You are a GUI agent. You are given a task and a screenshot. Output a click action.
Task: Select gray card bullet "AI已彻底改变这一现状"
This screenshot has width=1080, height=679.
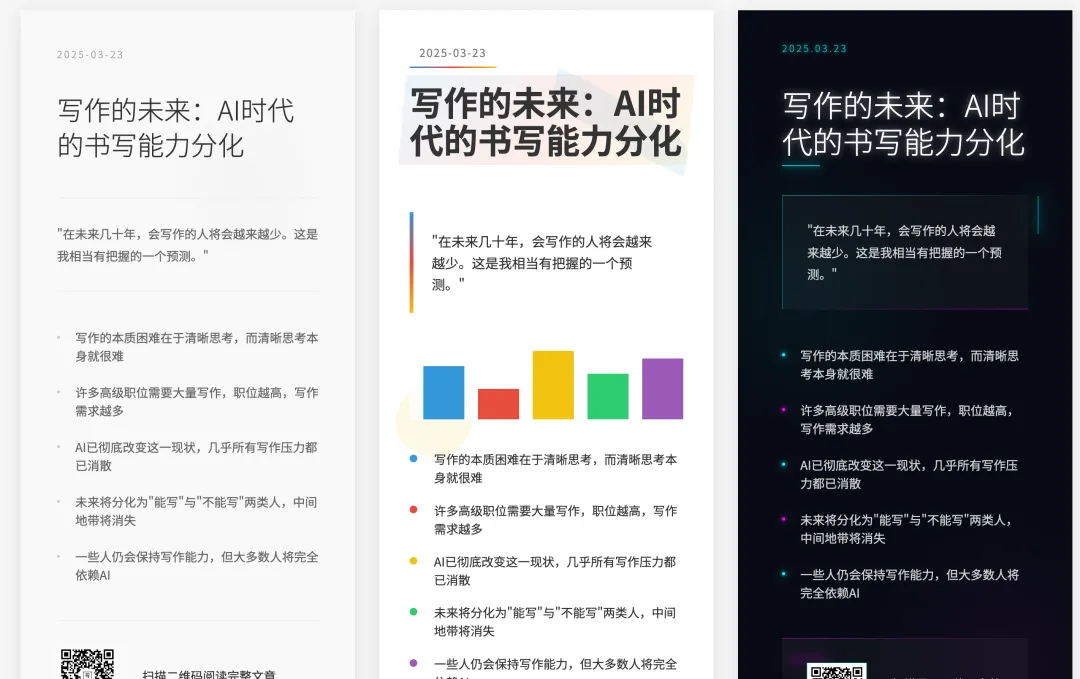point(196,457)
